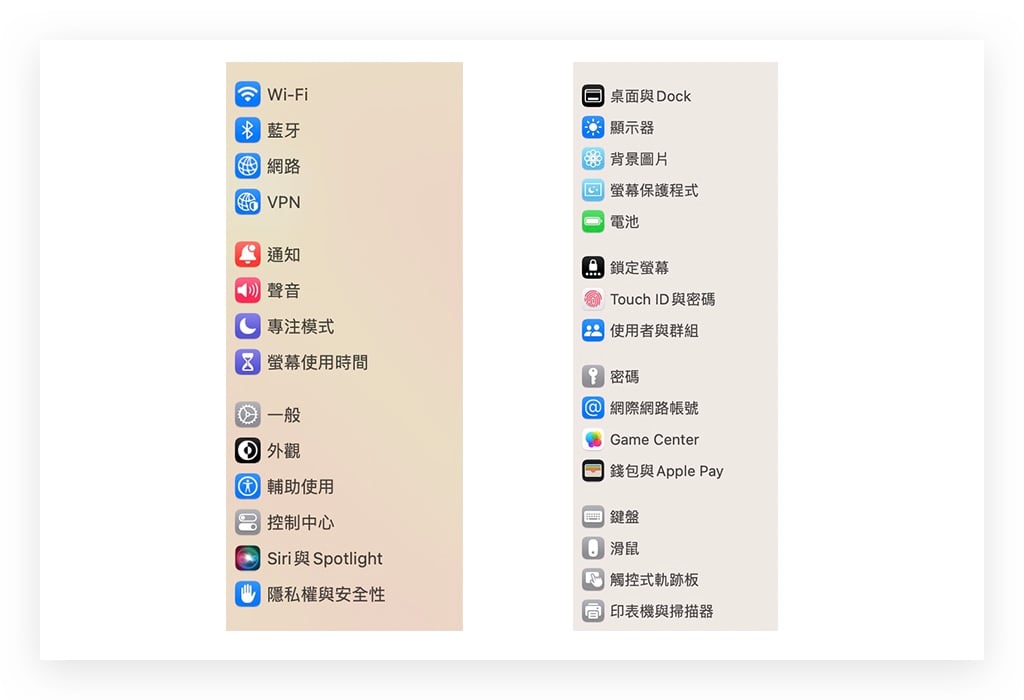Open the Siri 與 Spotlight text label

tap(325, 558)
